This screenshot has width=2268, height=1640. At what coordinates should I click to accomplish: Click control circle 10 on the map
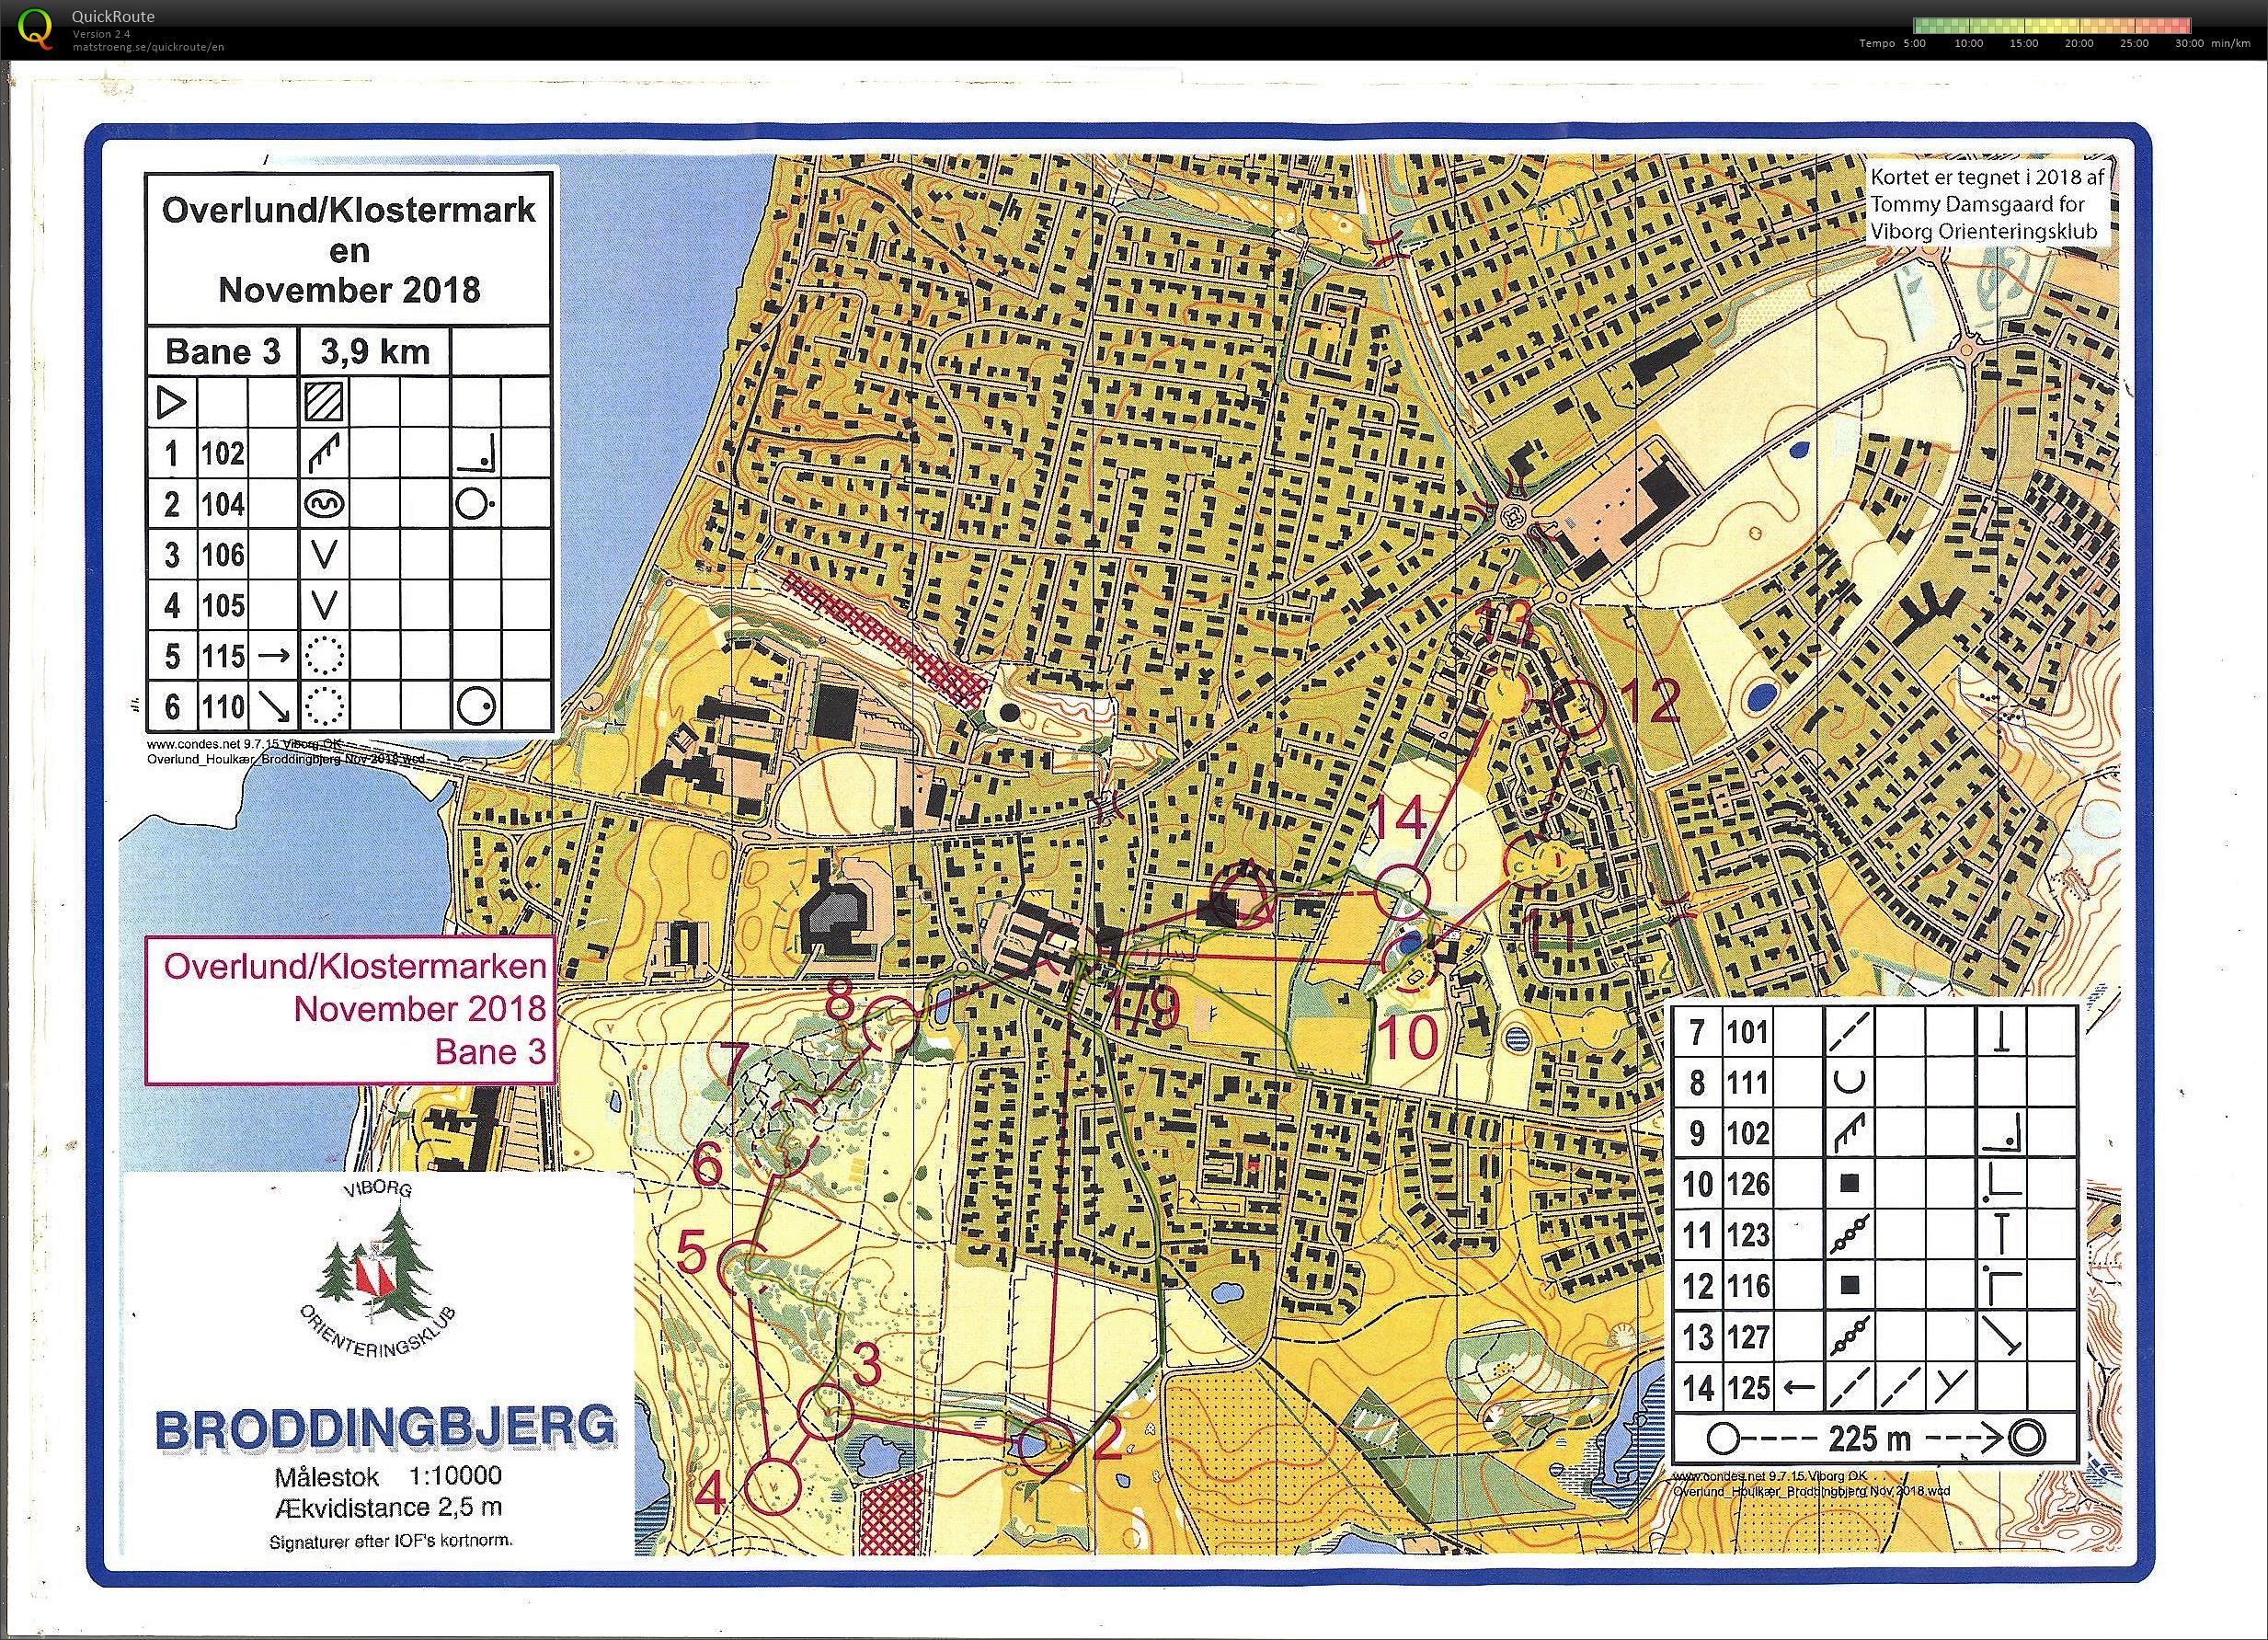pos(1408,962)
